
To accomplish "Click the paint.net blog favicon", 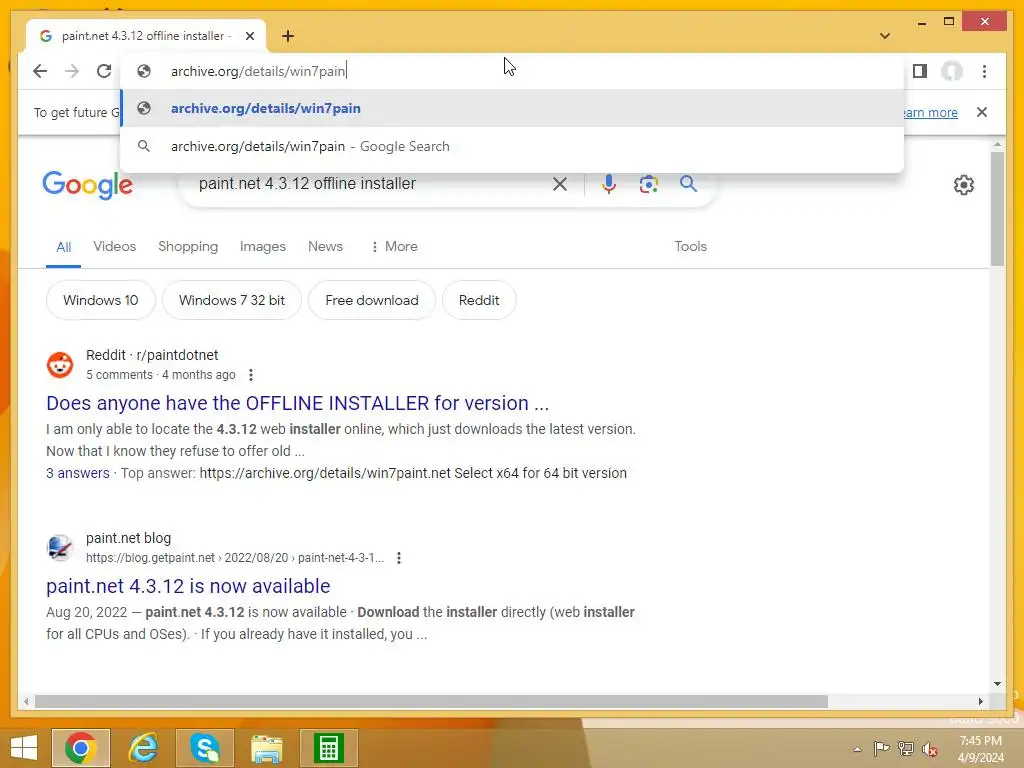I will click(x=60, y=548).
